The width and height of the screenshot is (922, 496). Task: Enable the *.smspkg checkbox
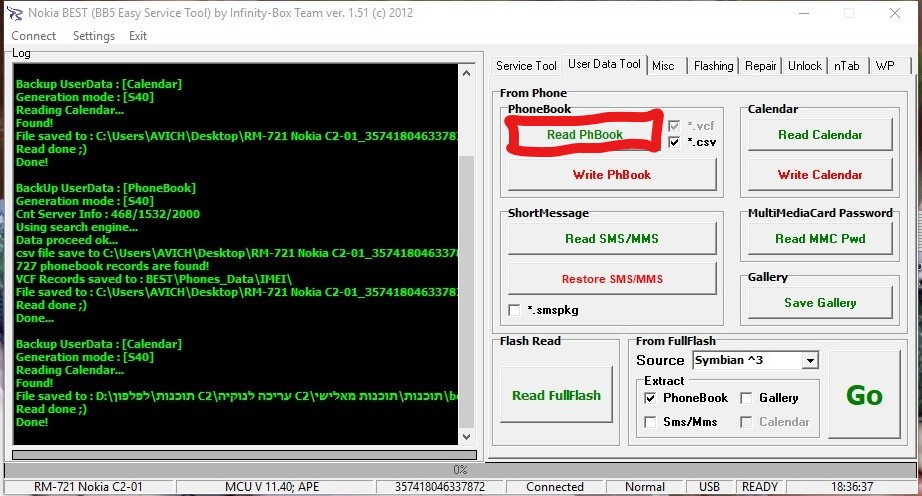tap(515, 310)
